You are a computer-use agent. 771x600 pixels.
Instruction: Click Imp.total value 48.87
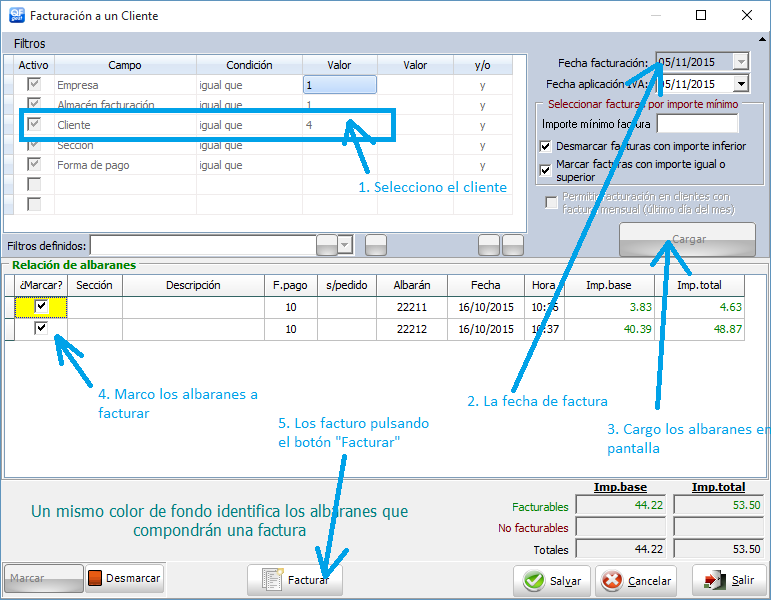coord(700,329)
